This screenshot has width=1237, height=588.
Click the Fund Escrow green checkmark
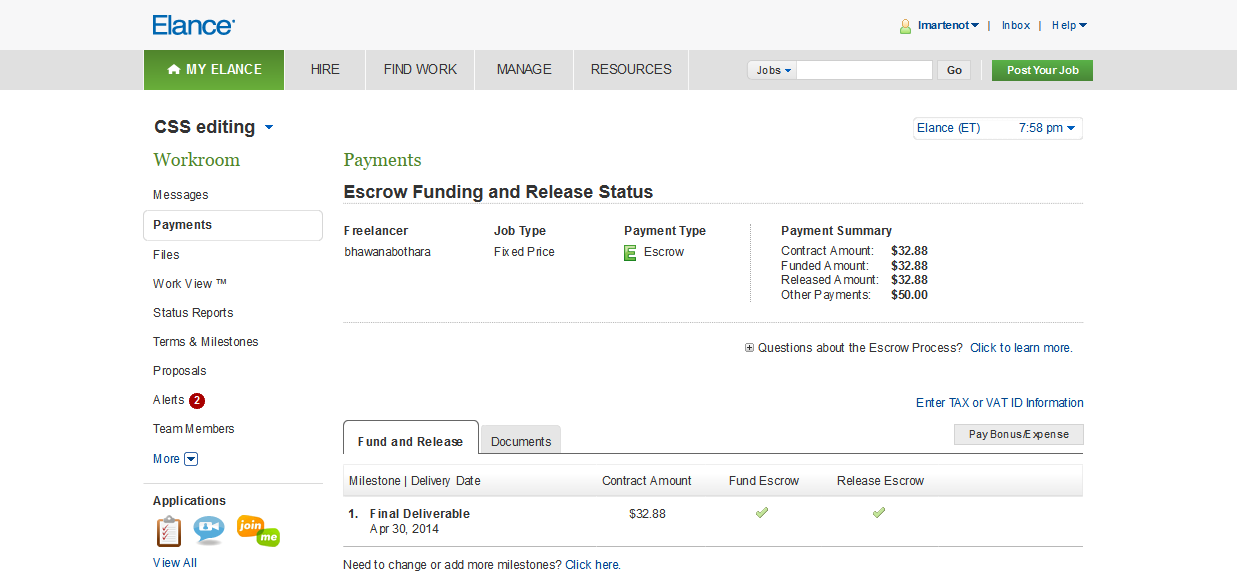(x=762, y=513)
